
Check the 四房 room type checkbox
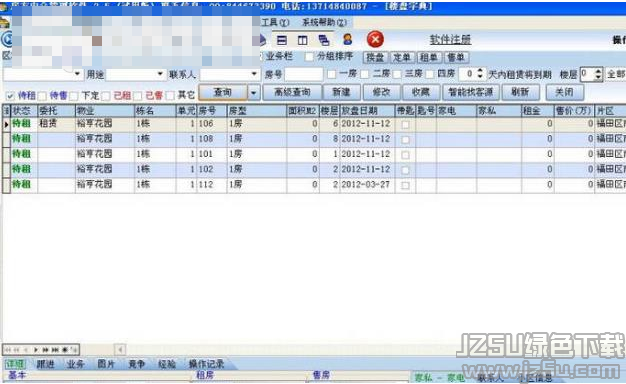click(x=430, y=74)
